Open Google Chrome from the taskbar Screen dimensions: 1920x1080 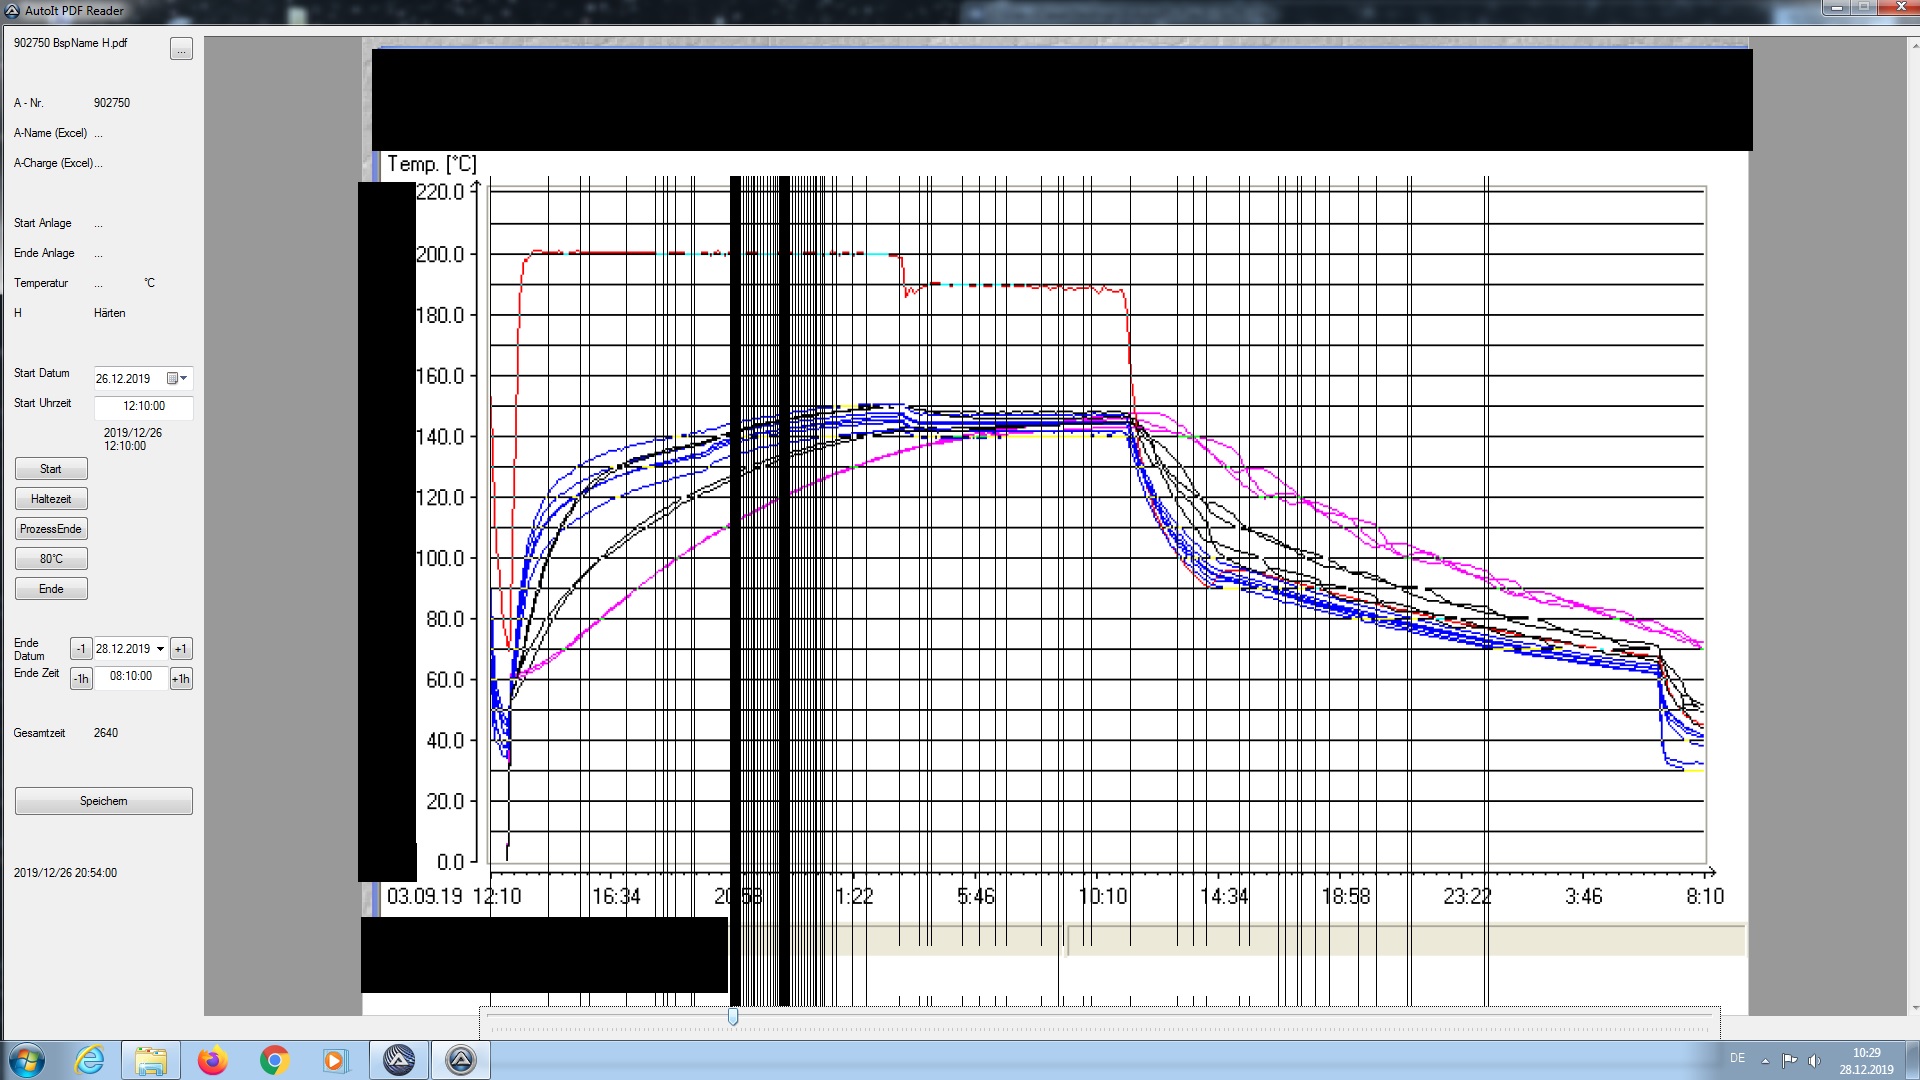274,1060
